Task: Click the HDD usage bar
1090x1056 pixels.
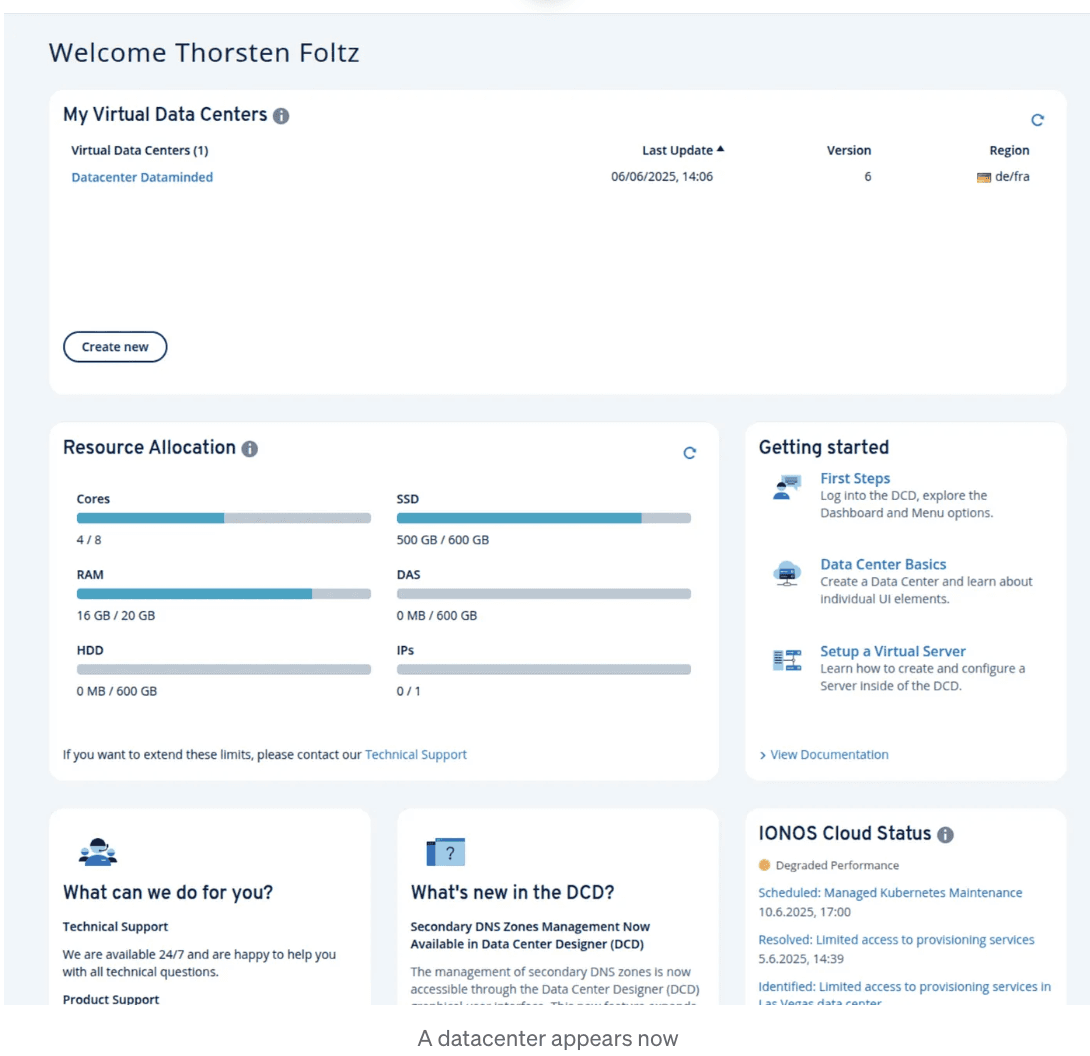Action: pos(224,669)
